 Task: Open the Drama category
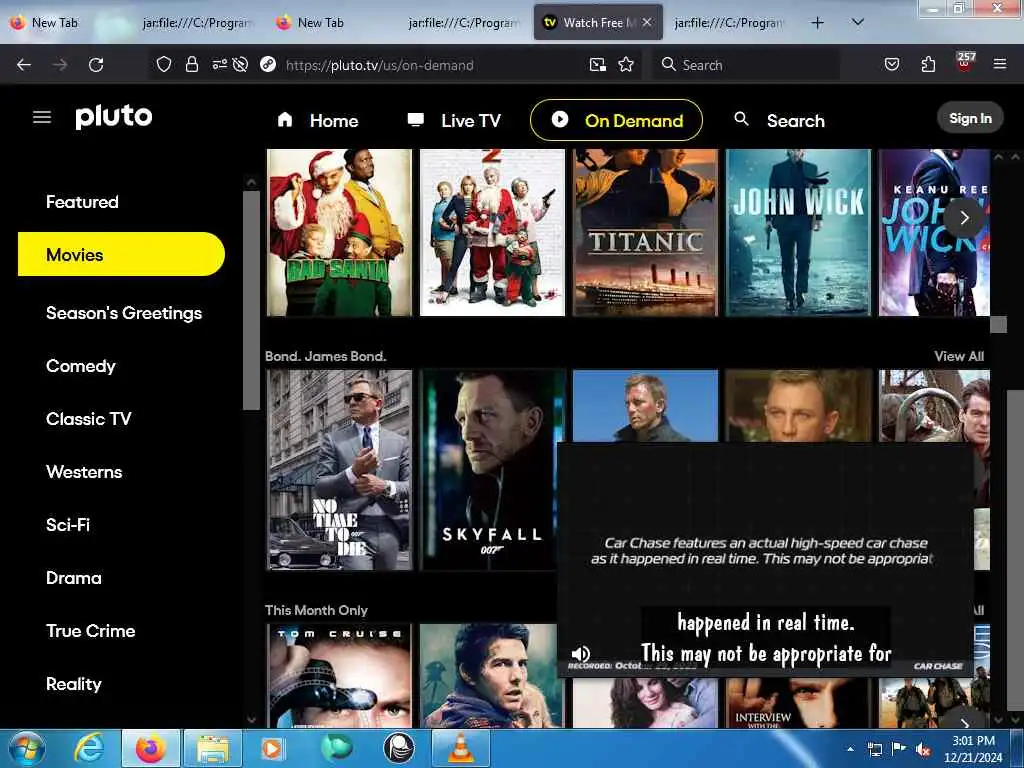click(73, 578)
